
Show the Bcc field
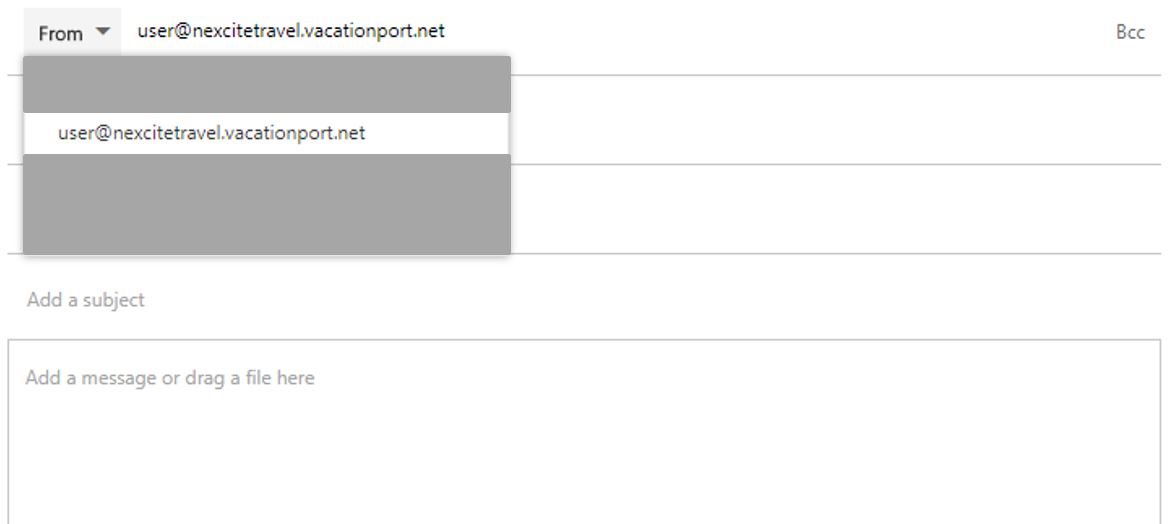click(x=1130, y=32)
